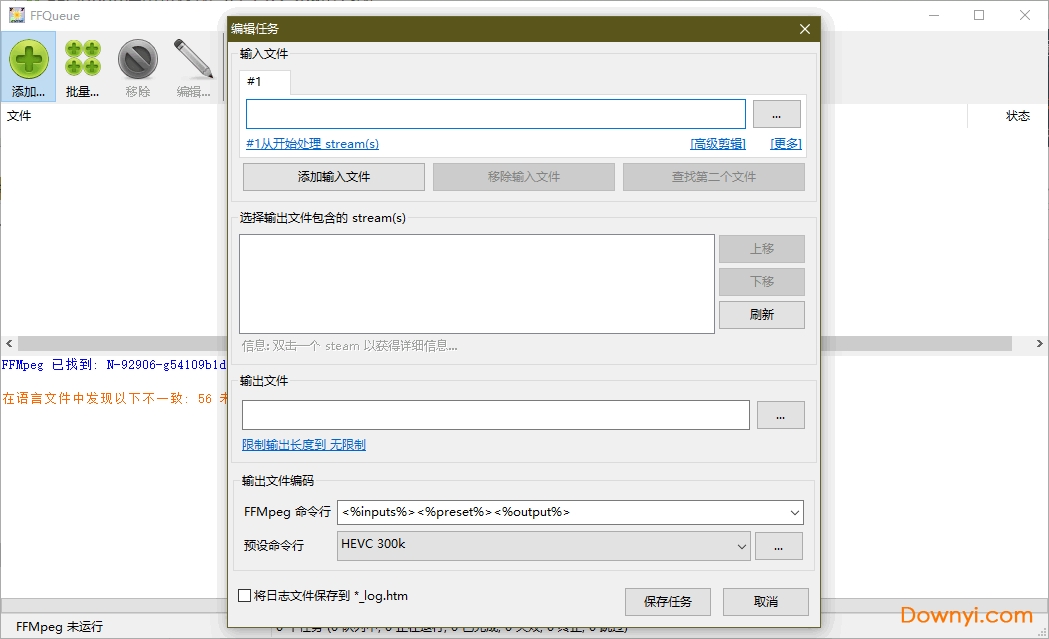Click inside the output streams list box

[477, 284]
